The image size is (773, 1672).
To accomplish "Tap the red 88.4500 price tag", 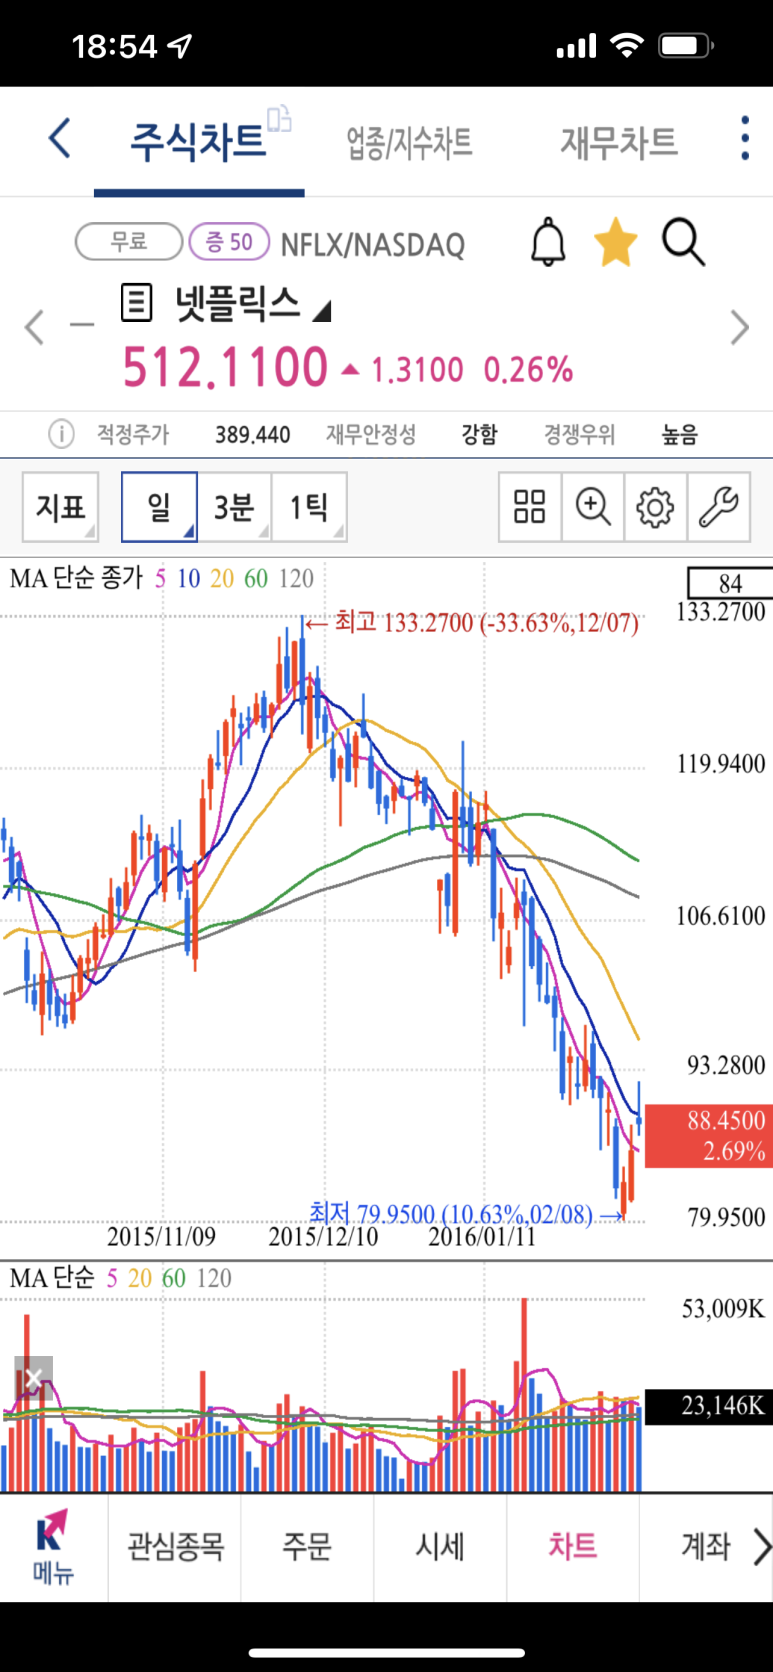I will [708, 1136].
